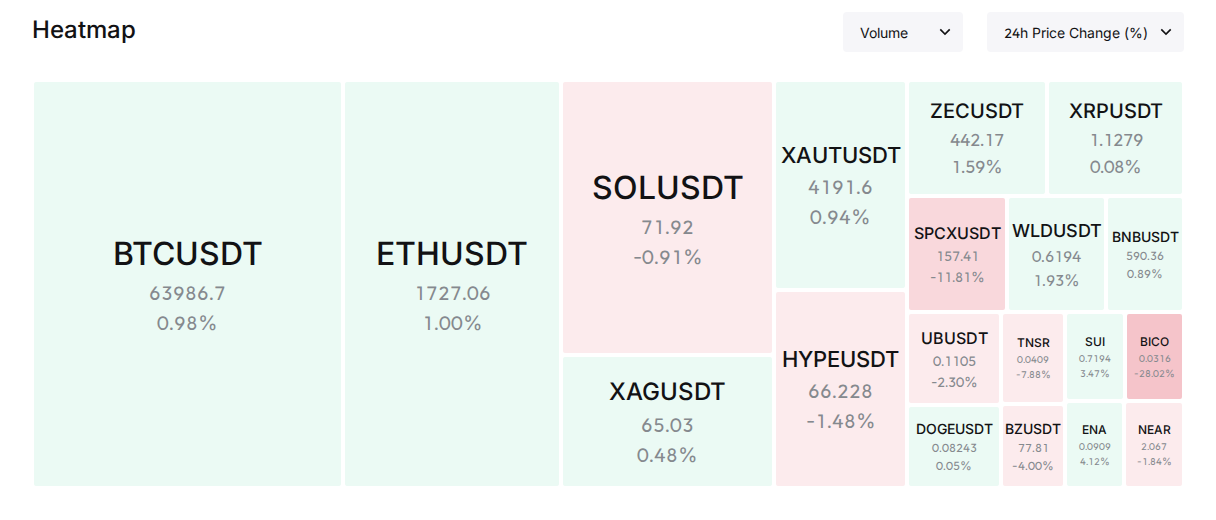Screen dimensions: 1216x520
Task: Click the NEAR tile
Action: point(1154,444)
